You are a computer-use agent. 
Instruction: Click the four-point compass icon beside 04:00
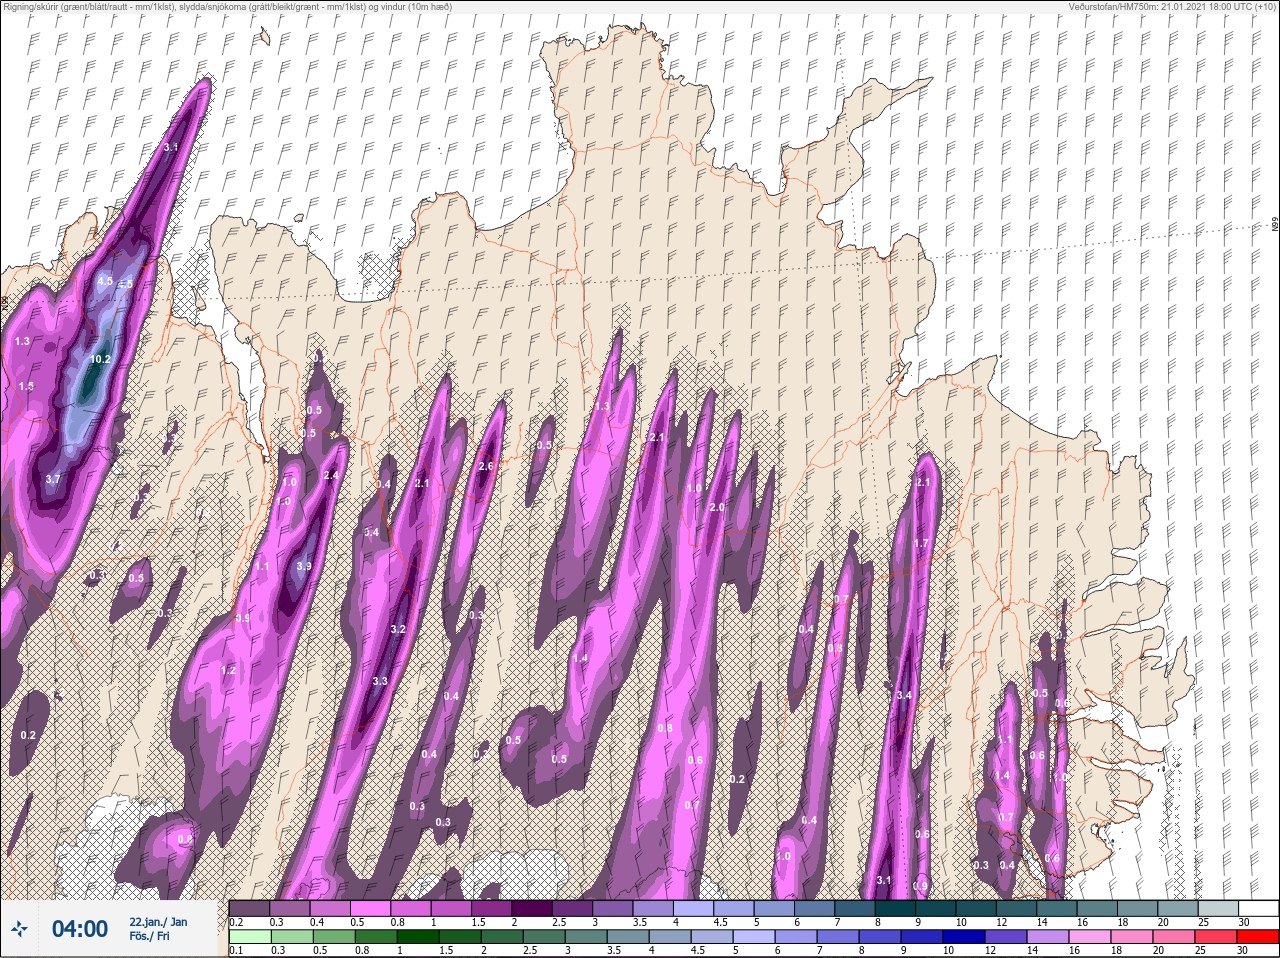tap(19, 930)
